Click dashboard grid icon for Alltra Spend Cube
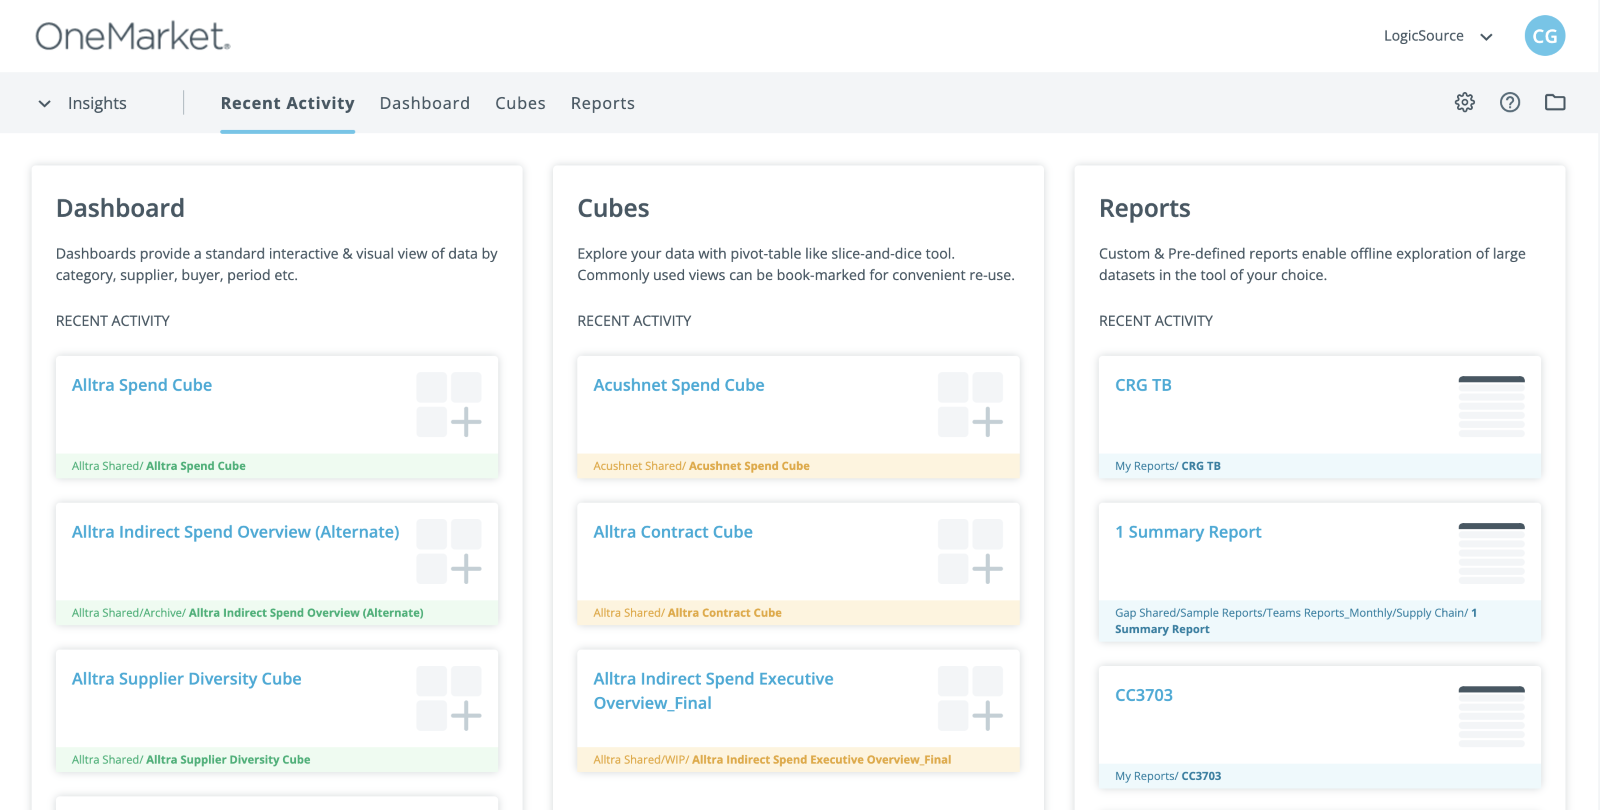 click(449, 404)
